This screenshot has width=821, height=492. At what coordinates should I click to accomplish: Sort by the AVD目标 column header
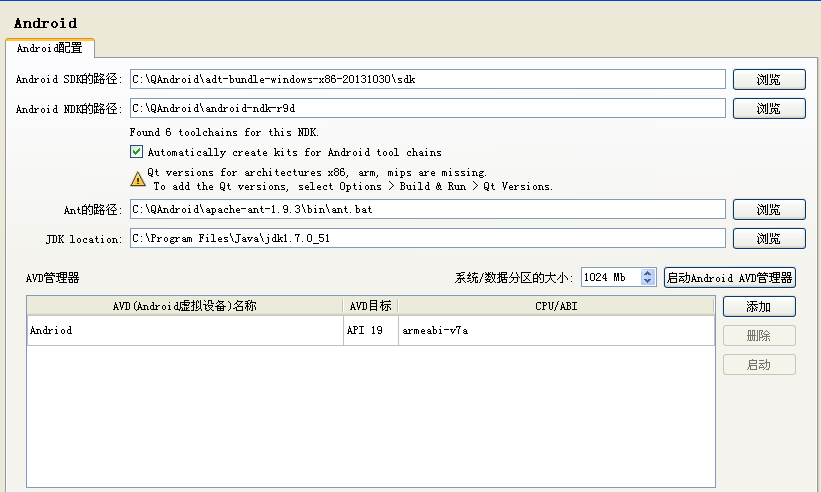[x=371, y=306]
